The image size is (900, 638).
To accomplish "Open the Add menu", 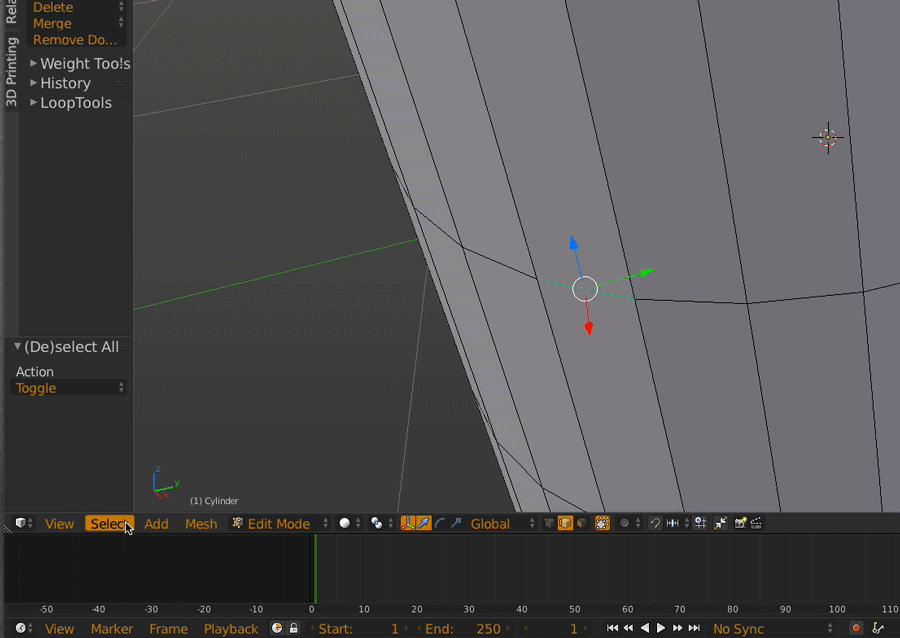I will [156, 523].
